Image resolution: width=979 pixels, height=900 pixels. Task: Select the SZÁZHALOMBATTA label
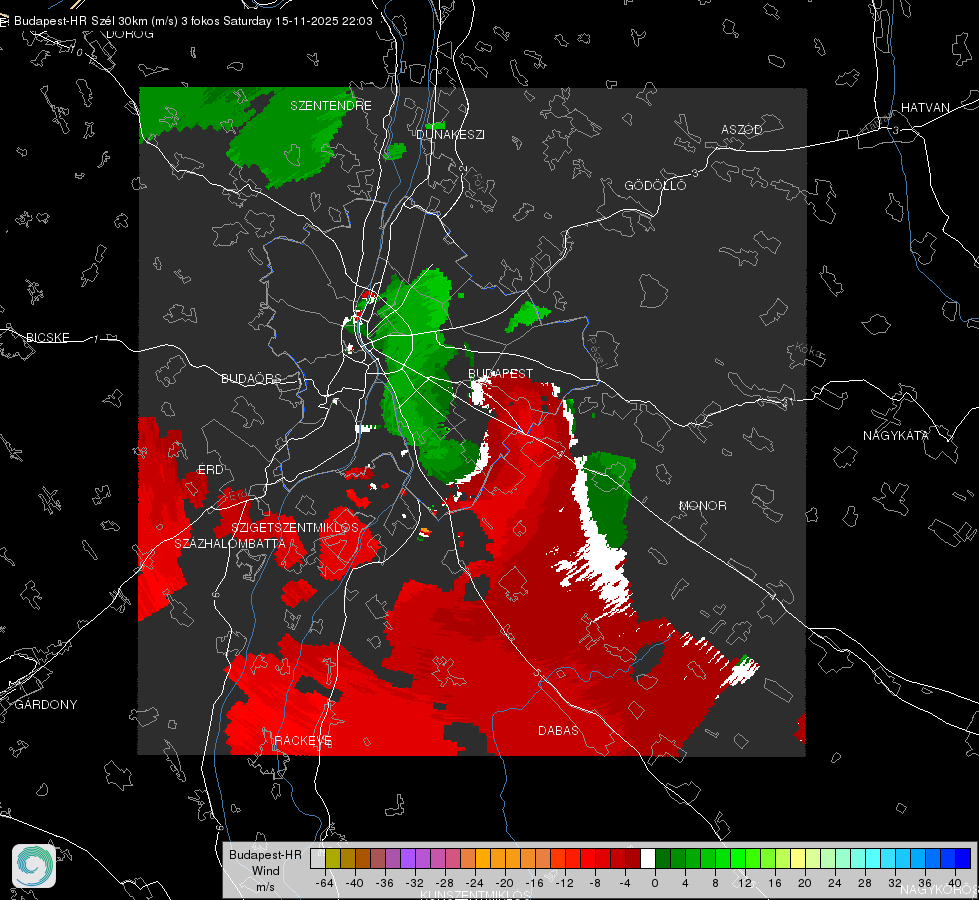(230, 543)
